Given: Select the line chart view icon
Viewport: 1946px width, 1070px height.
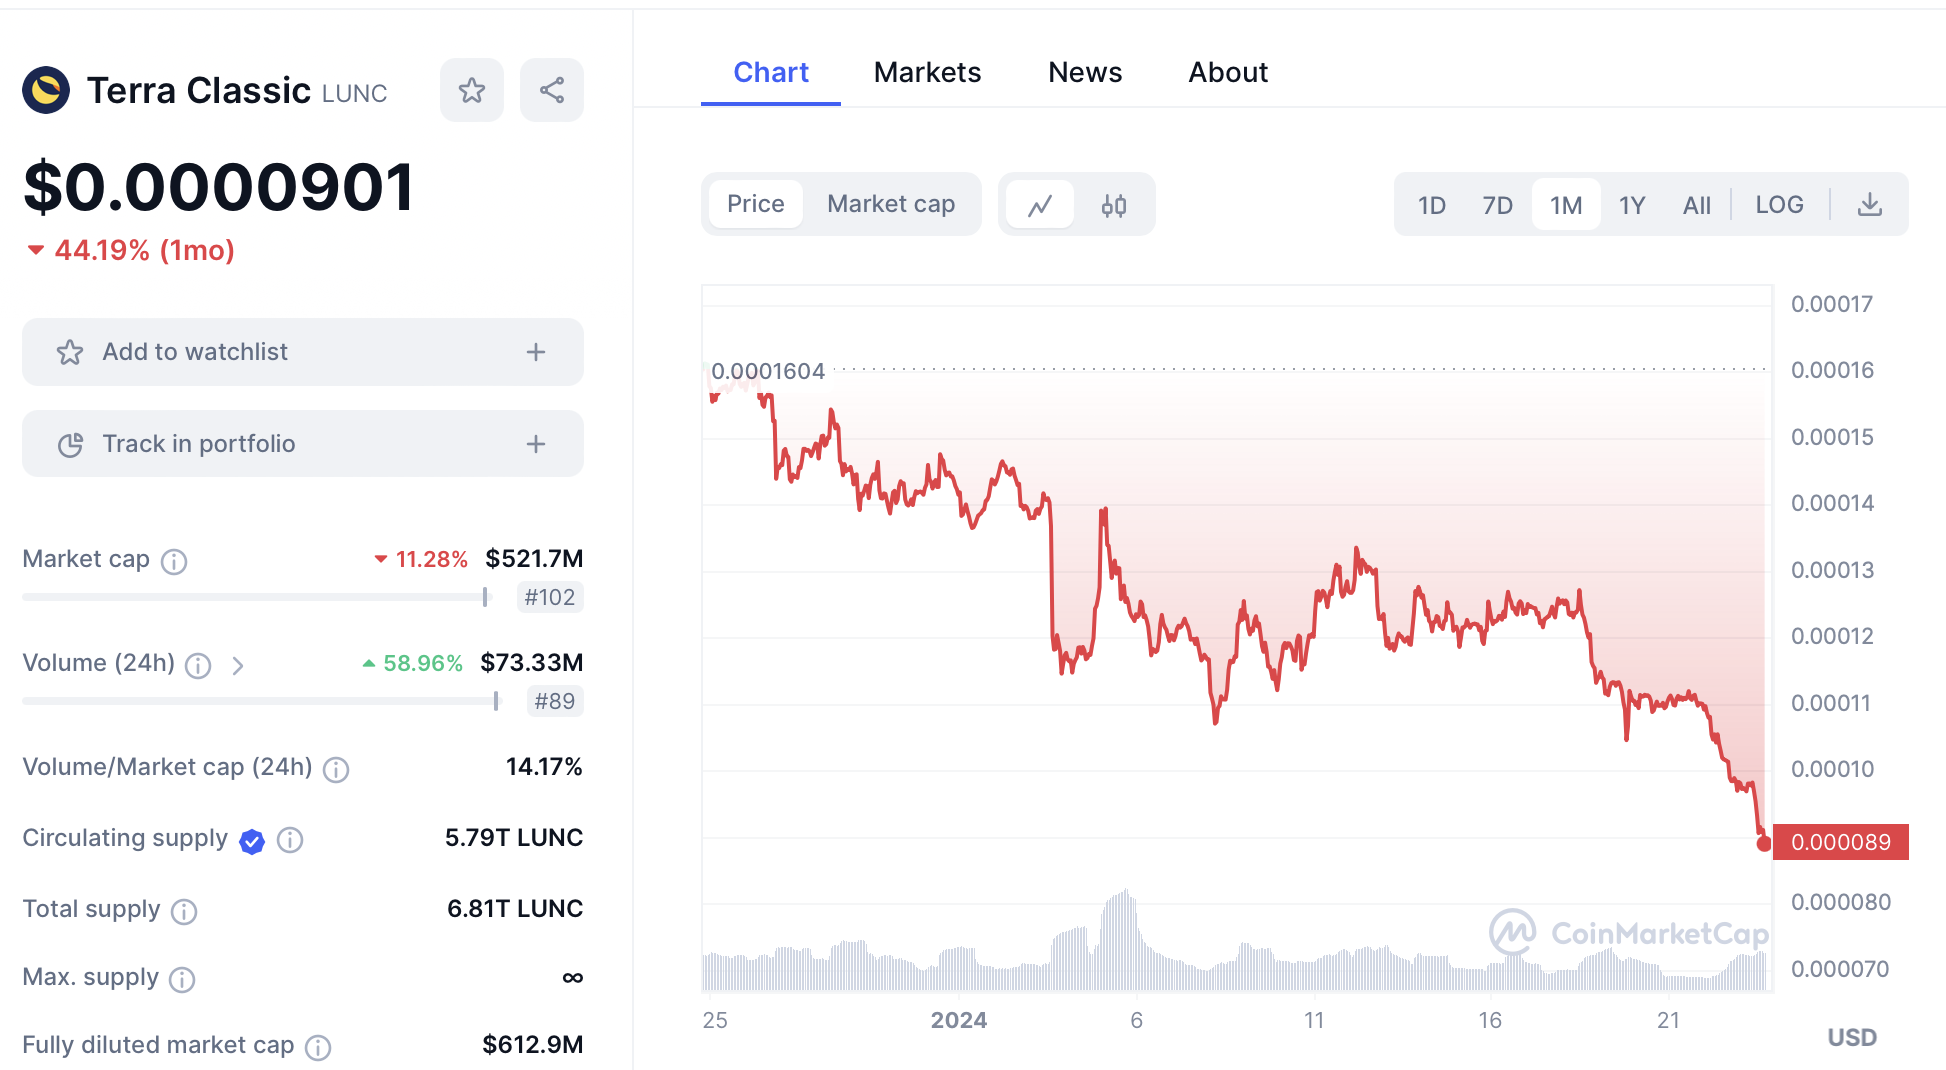Looking at the screenshot, I should click(1040, 205).
